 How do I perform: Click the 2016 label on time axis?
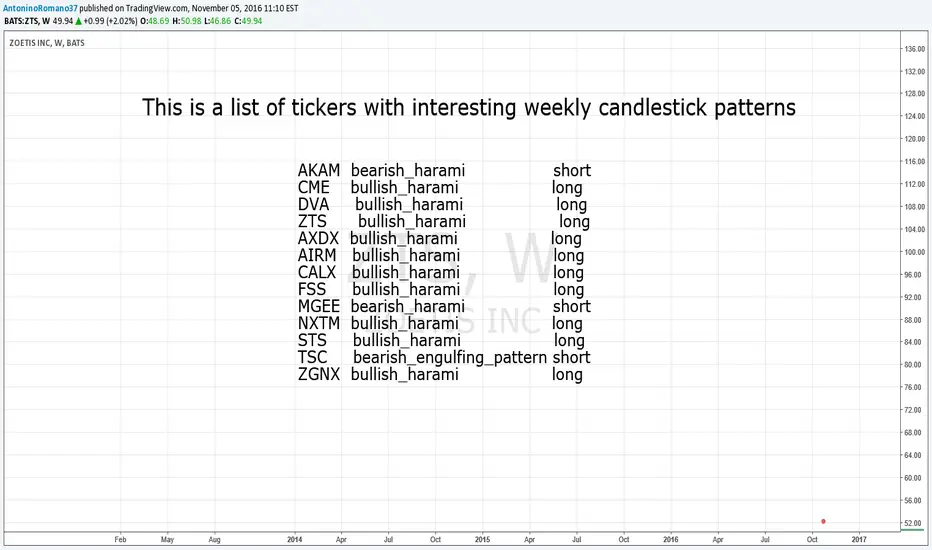tap(670, 539)
